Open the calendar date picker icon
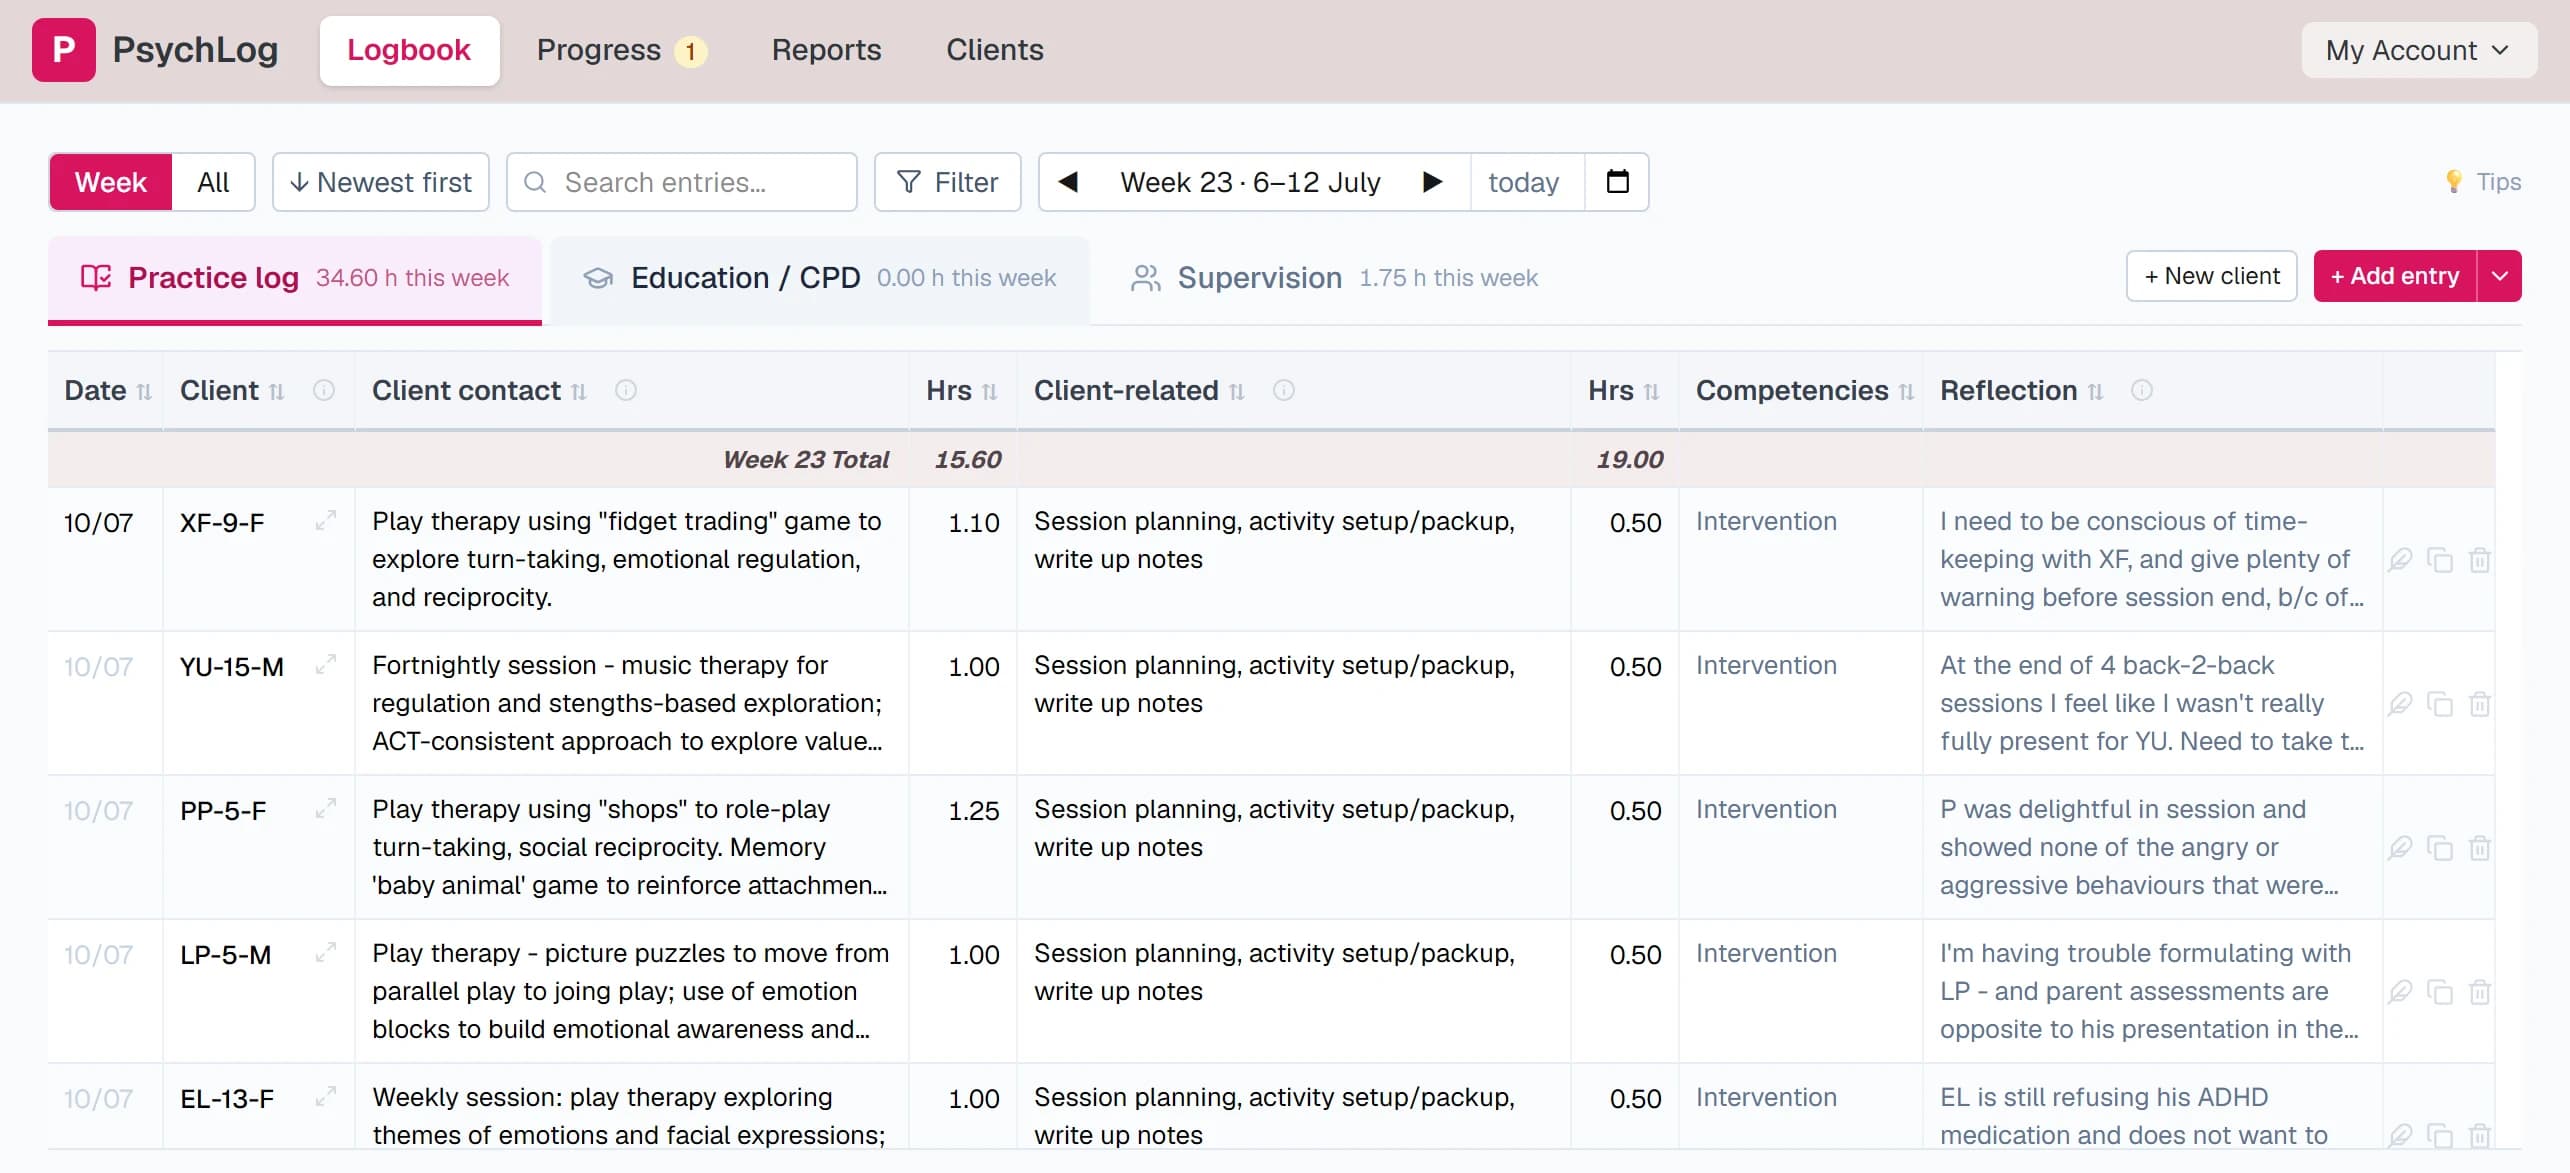The width and height of the screenshot is (2570, 1173). (x=1617, y=182)
